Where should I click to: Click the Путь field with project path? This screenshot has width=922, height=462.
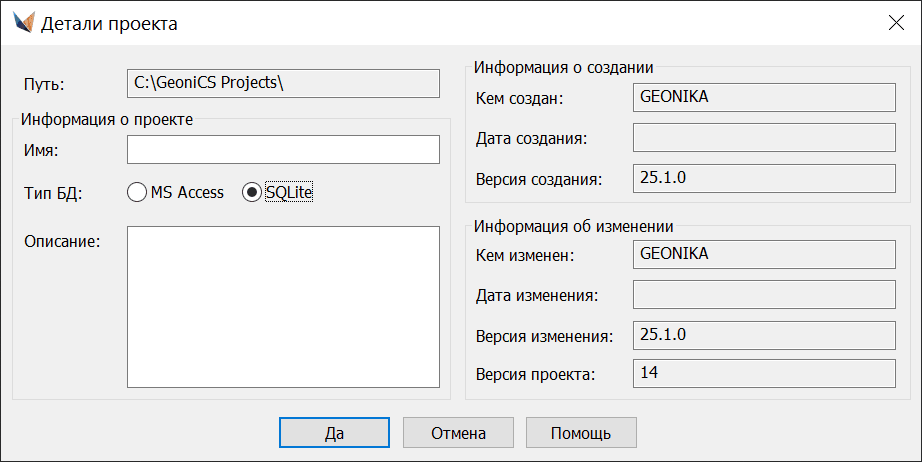click(283, 83)
